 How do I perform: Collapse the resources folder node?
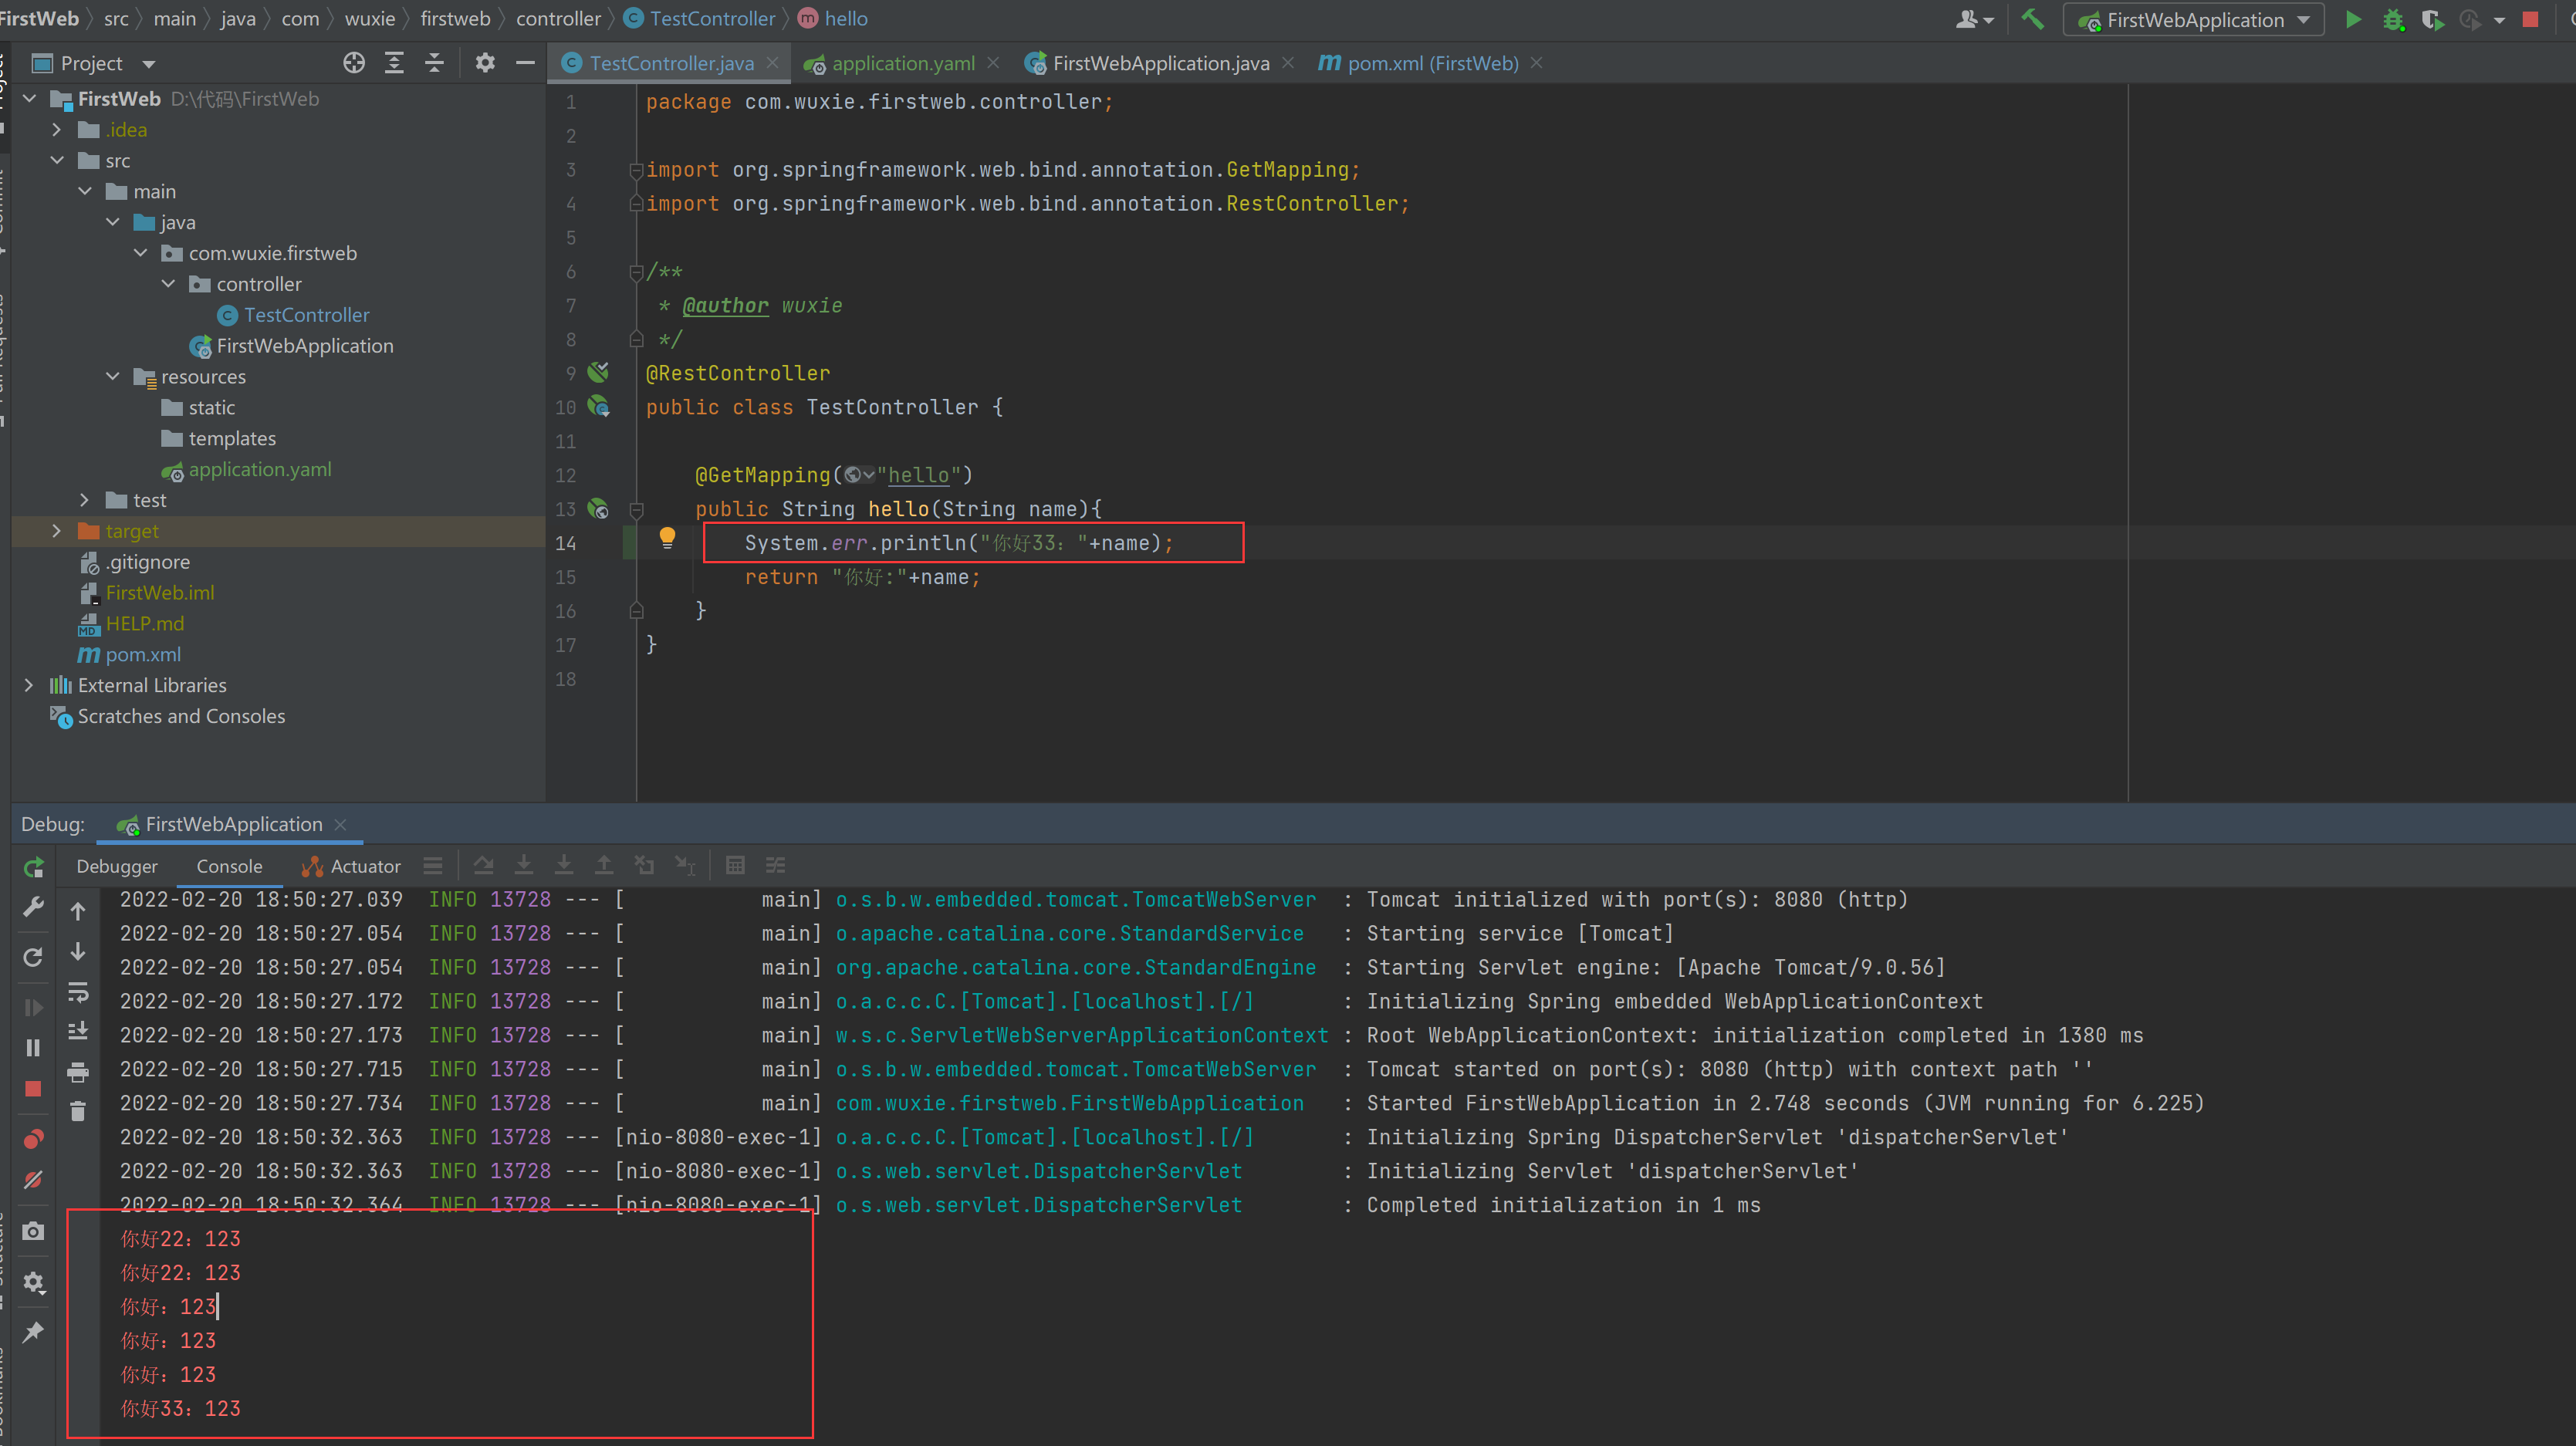click(113, 376)
